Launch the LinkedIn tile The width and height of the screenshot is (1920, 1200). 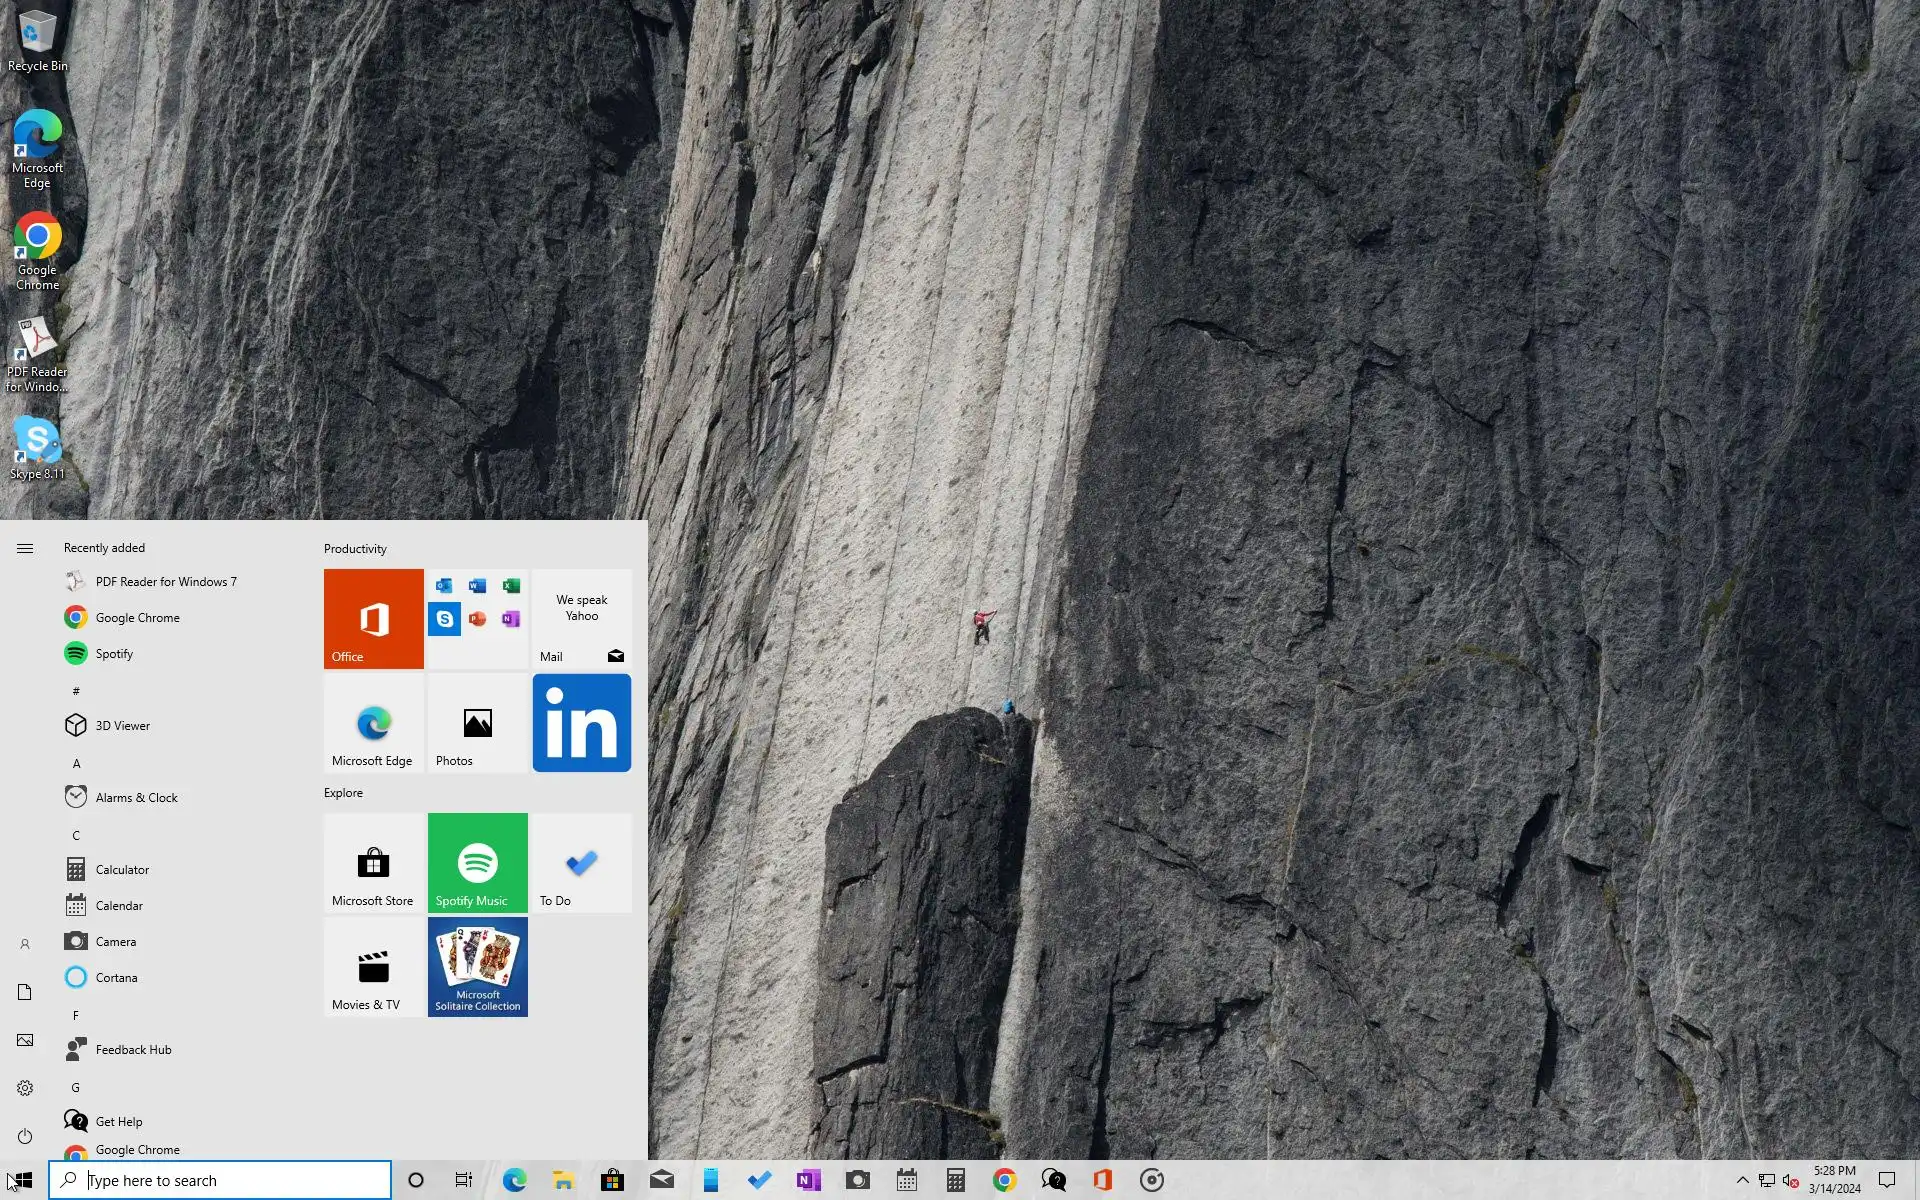click(581, 722)
